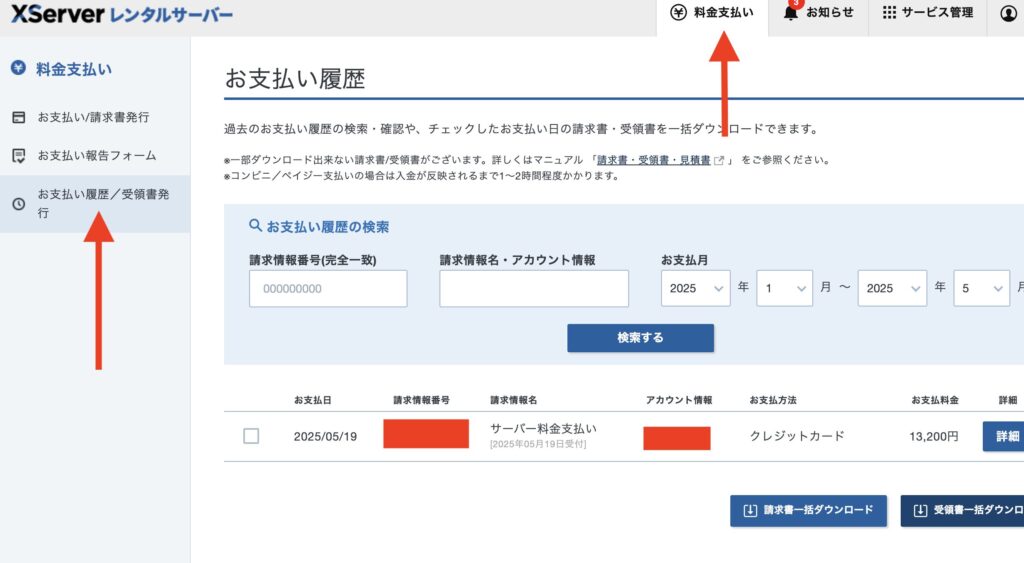The image size is (1024, 563).
Task: Switch to the 料金支払い top tab
Action: [712, 12]
